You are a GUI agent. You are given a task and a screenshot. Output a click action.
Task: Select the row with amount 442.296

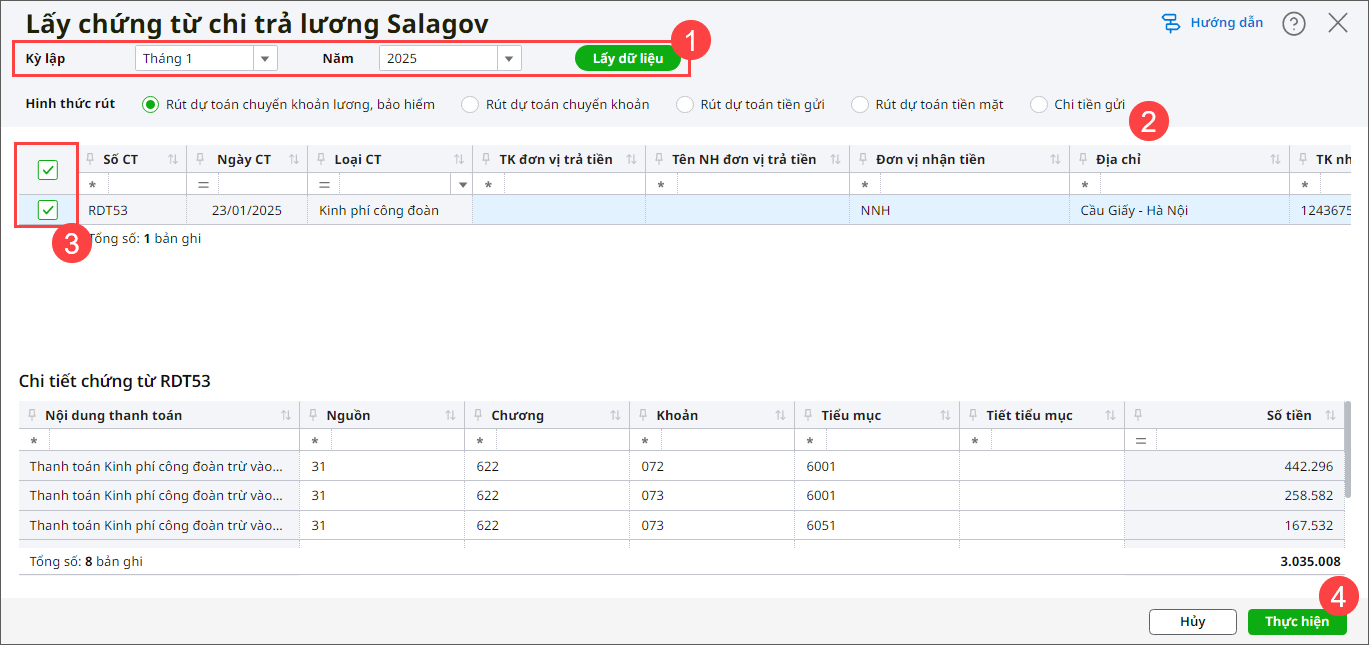(x=682, y=466)
